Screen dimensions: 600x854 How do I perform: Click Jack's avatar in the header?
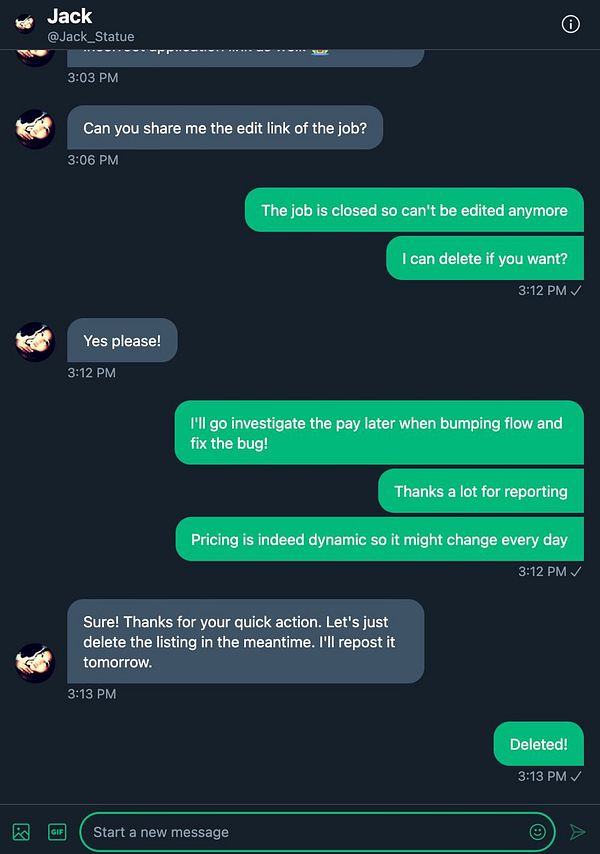click(x=25, y=23)
